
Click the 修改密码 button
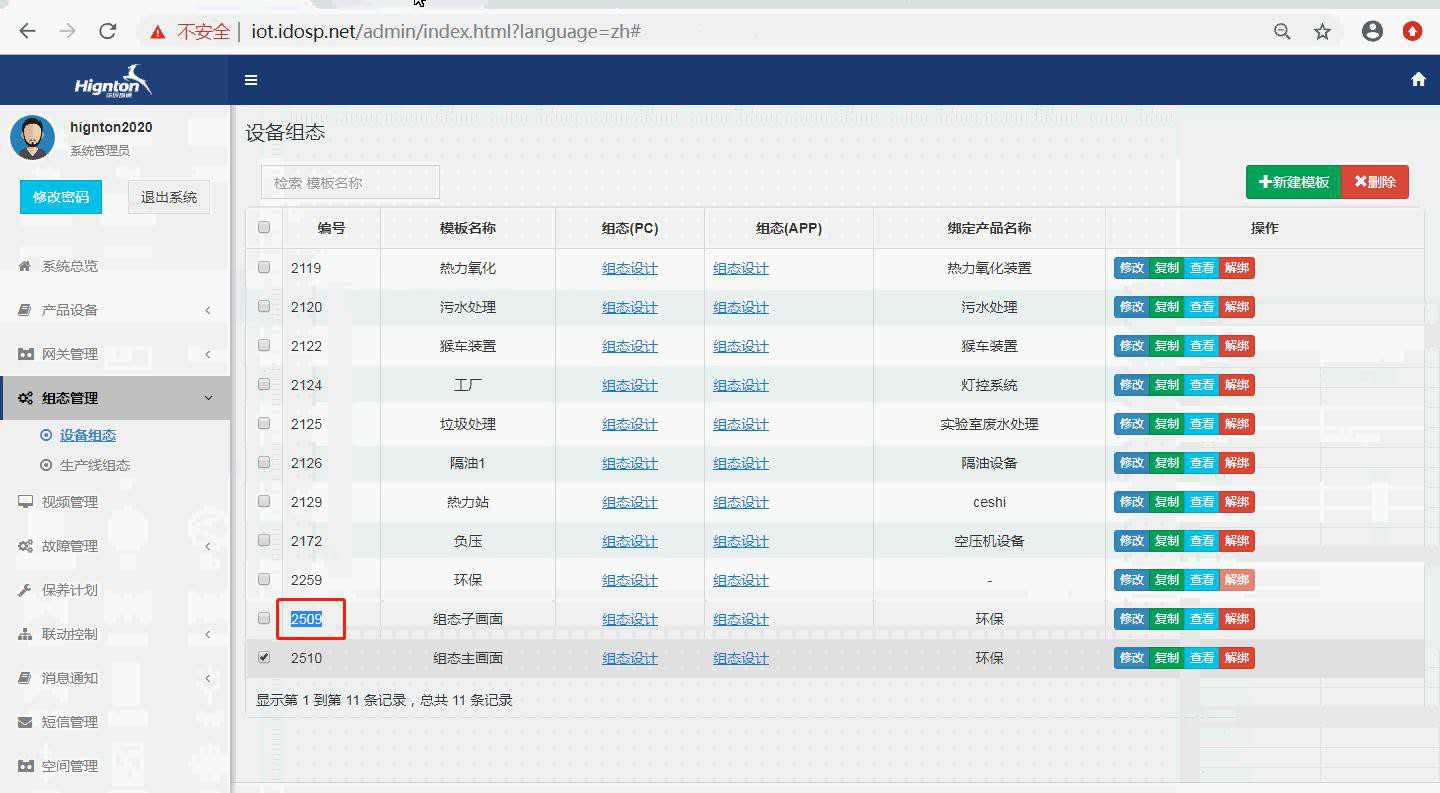coord(61,197)
